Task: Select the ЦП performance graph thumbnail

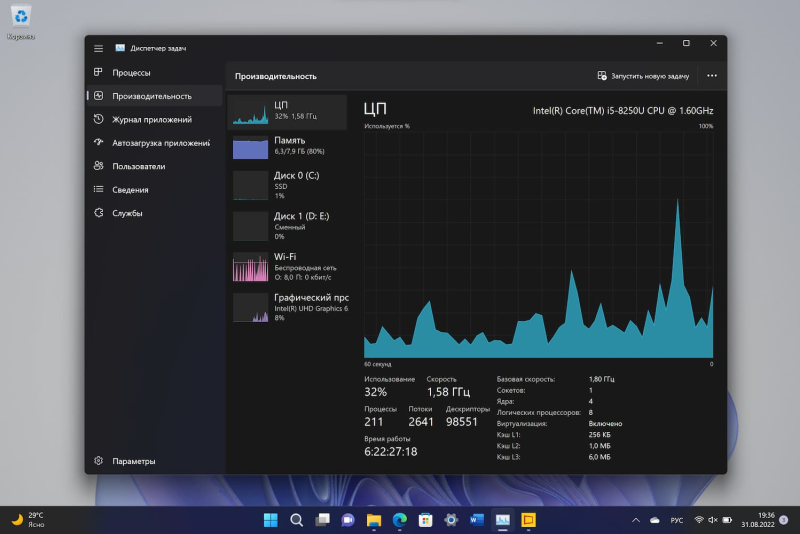Action: click(x=287, y=112)
